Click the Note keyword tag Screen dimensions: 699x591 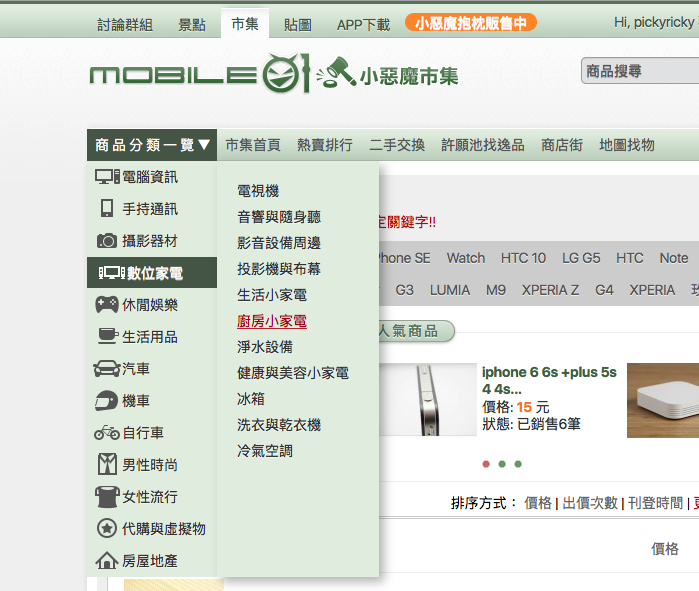(674, 258)
